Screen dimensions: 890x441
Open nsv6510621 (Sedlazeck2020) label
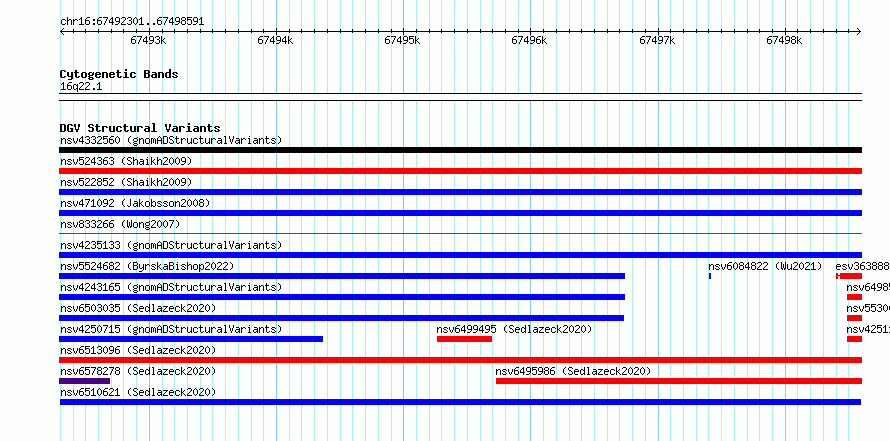[138, 392]
